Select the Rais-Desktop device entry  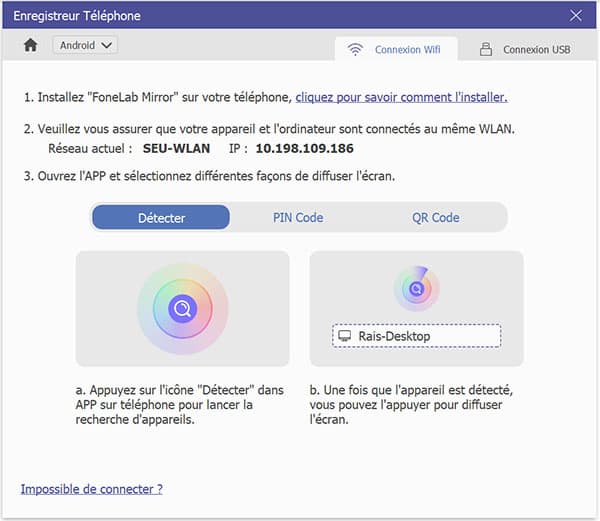click(x=416, y=336)
